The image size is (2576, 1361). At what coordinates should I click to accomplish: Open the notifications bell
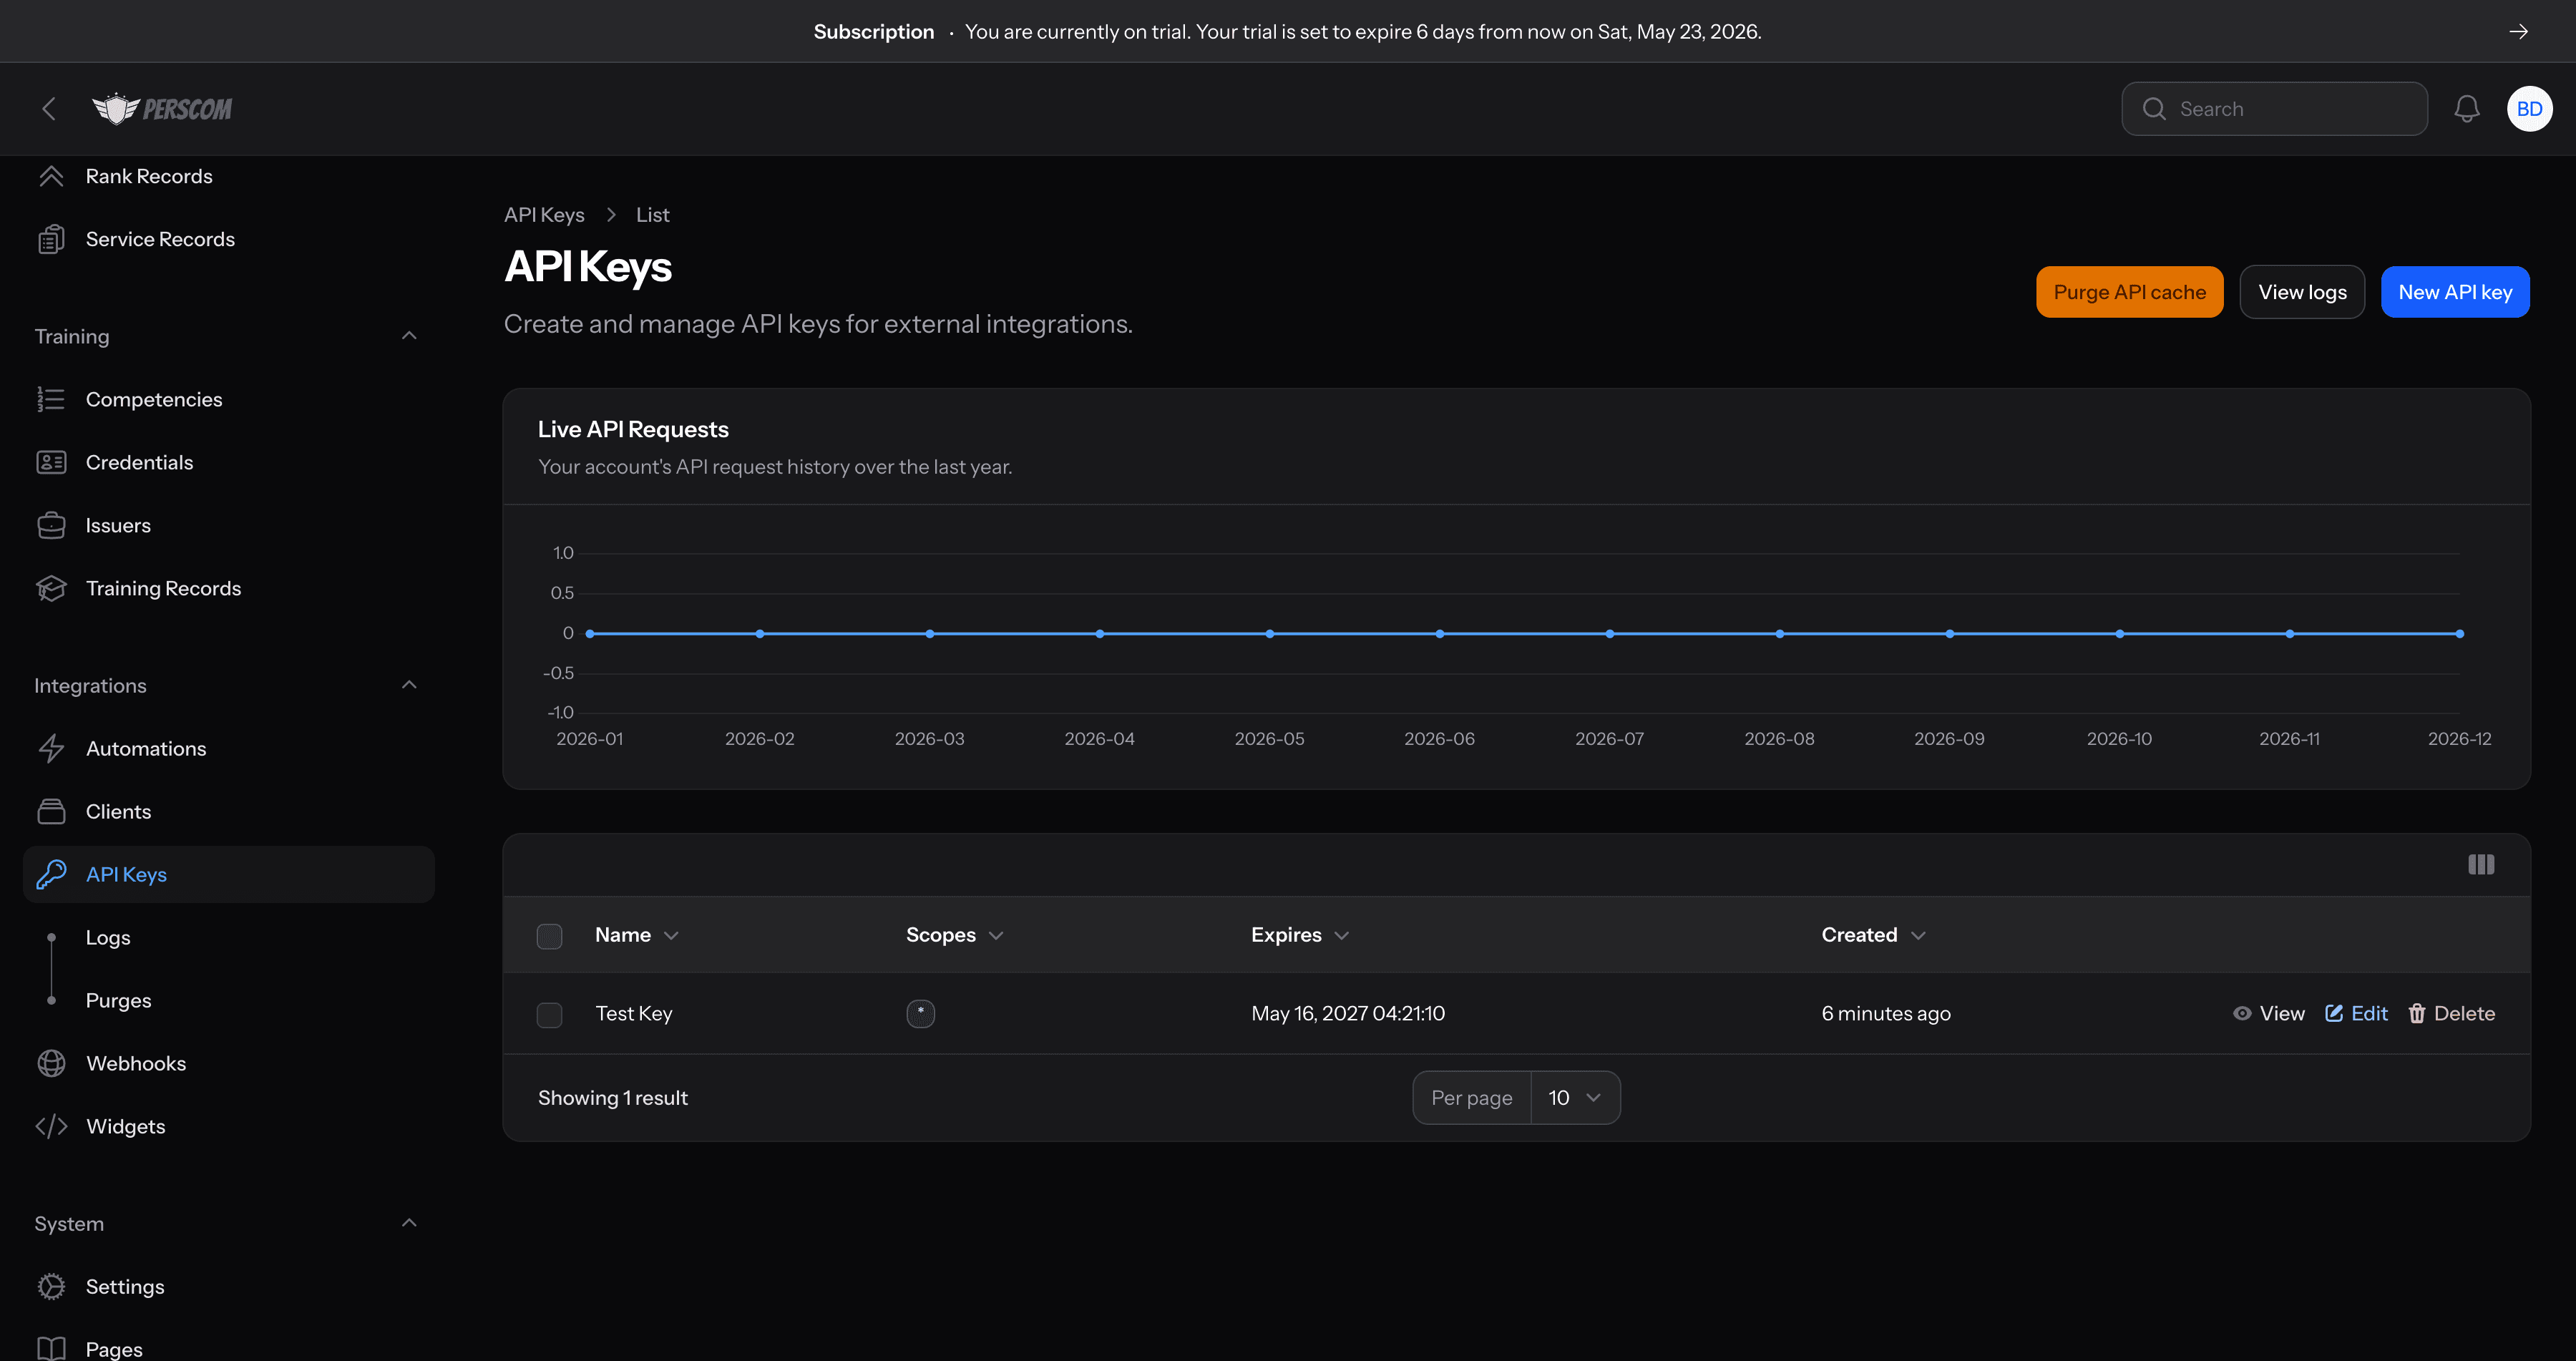tap(2467, 109)
